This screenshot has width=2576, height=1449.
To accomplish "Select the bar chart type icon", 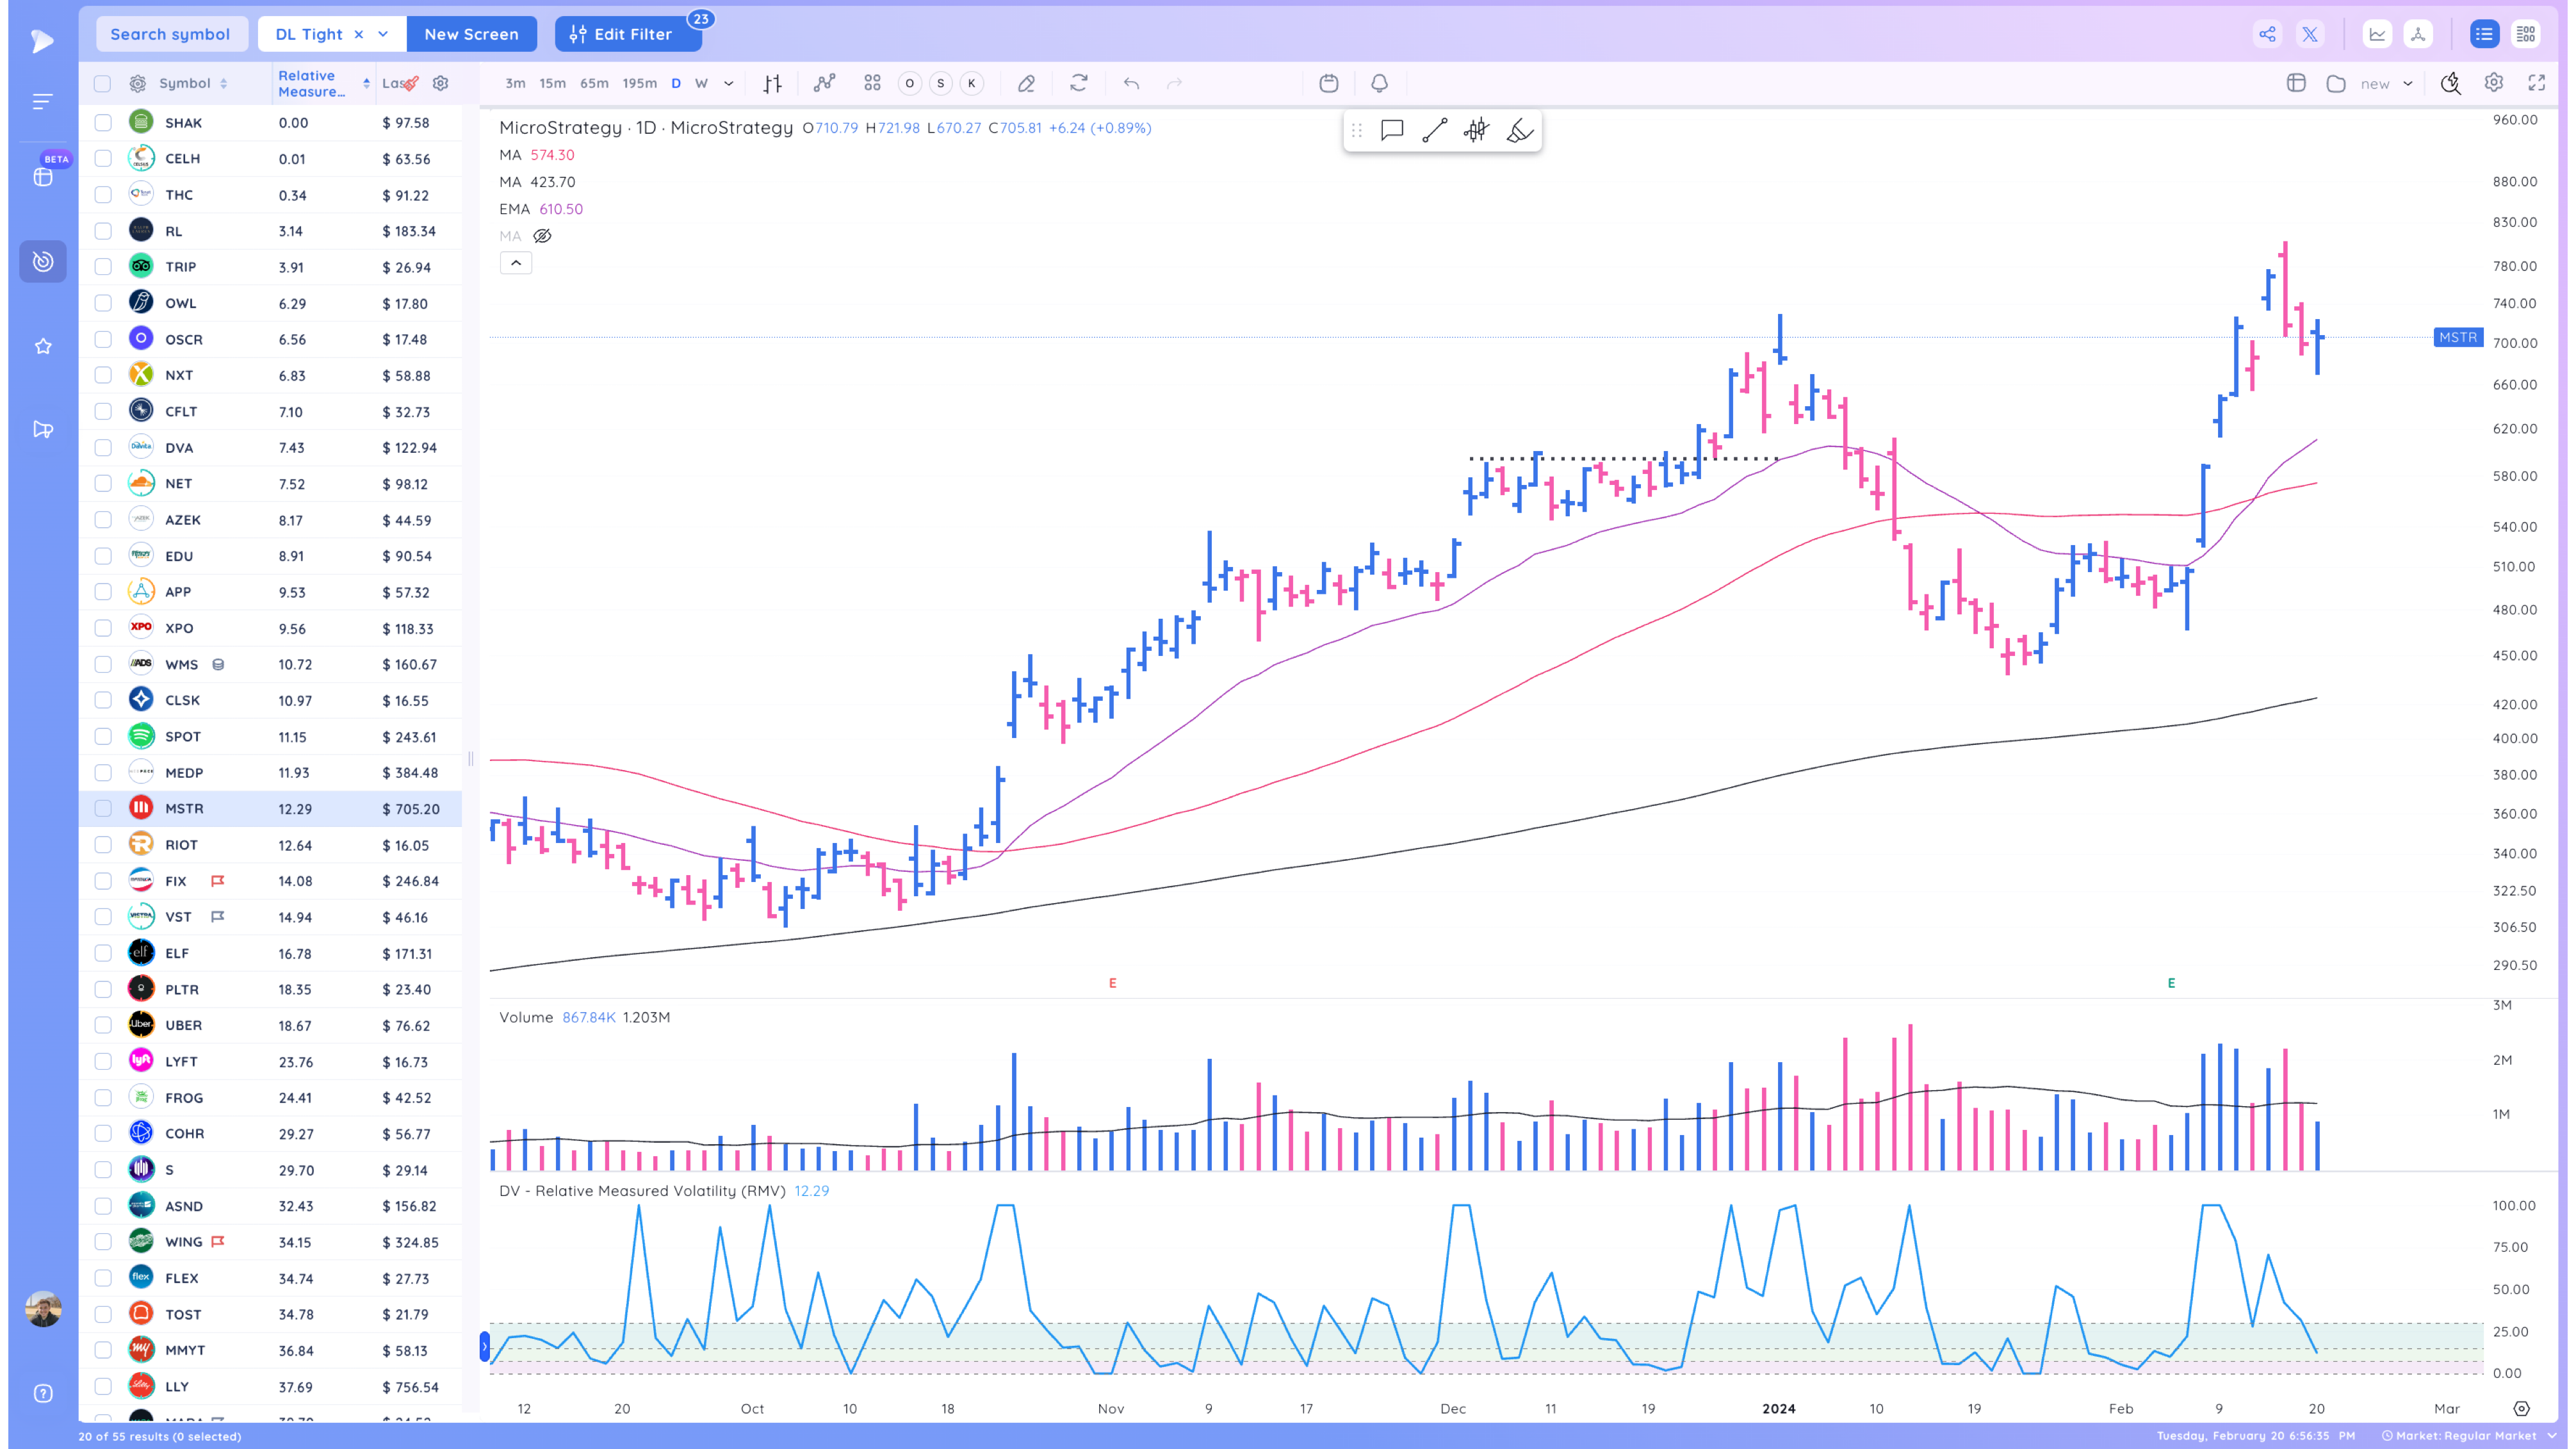I will coord(772,83).
